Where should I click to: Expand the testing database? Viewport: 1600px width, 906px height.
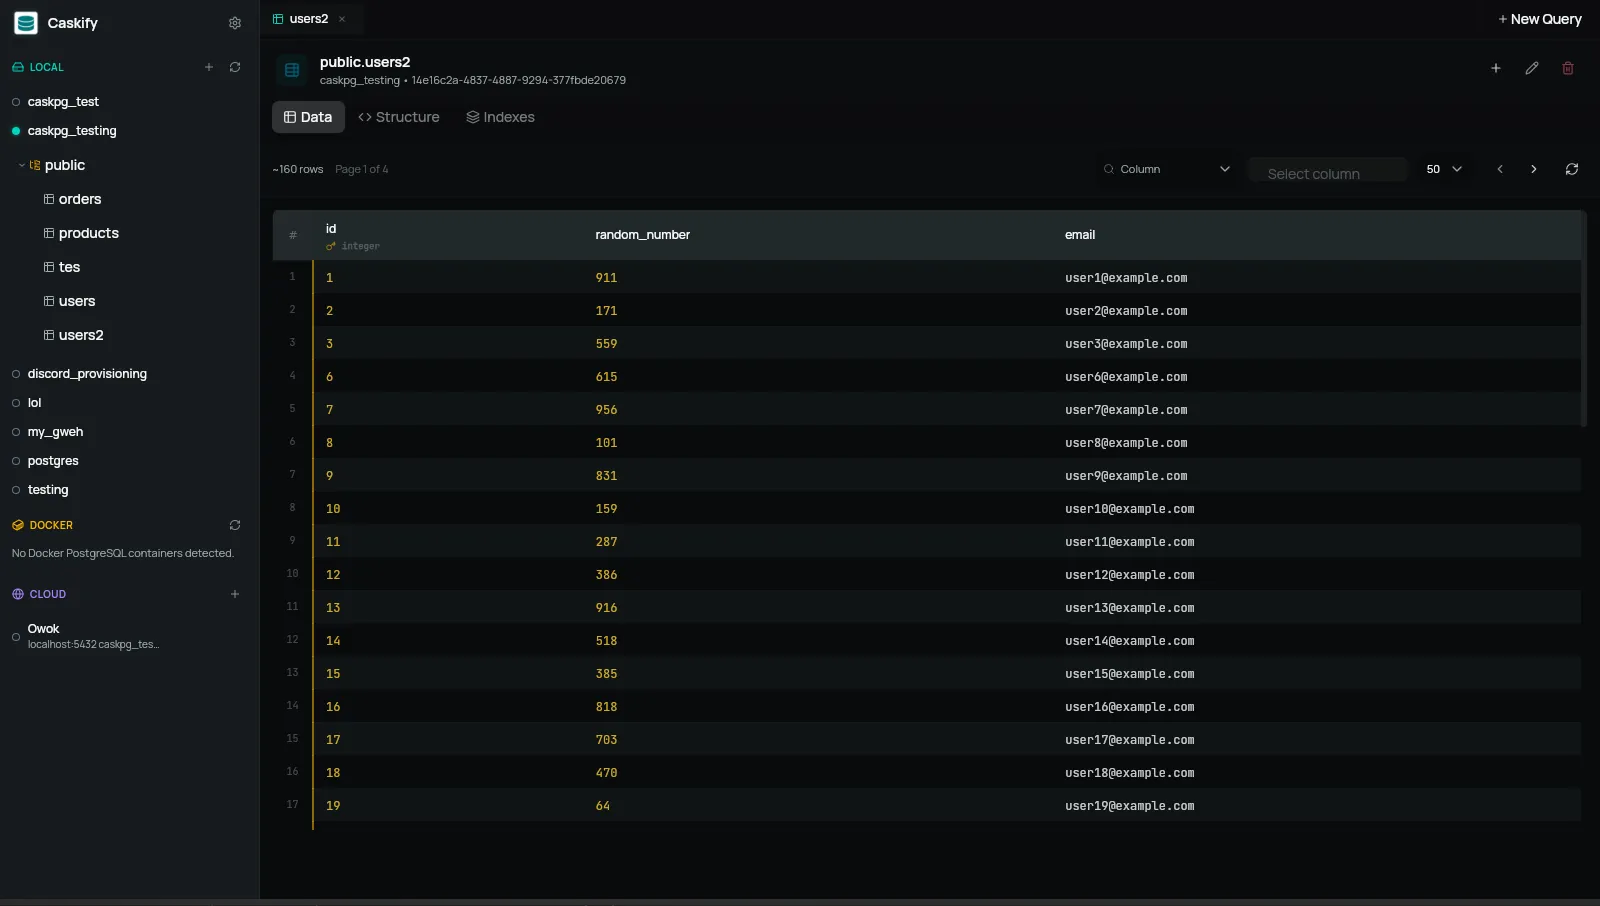(48, 490)
